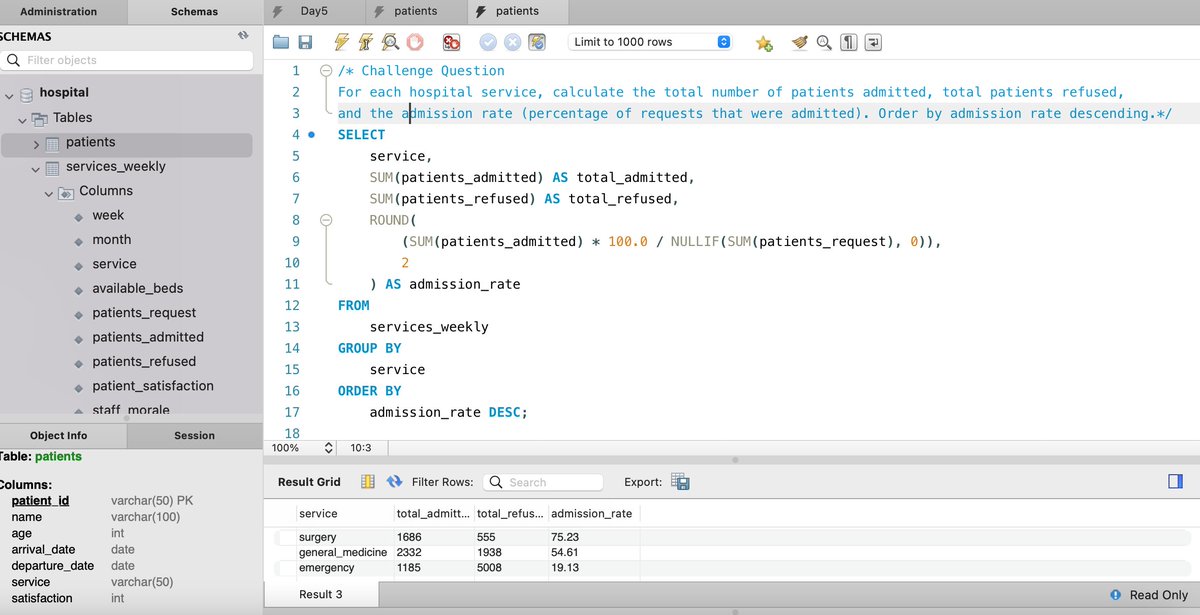Refresh result data with blue arrows icon
Viewport: 1200px width, 615px height.
(x=394, y=482)
